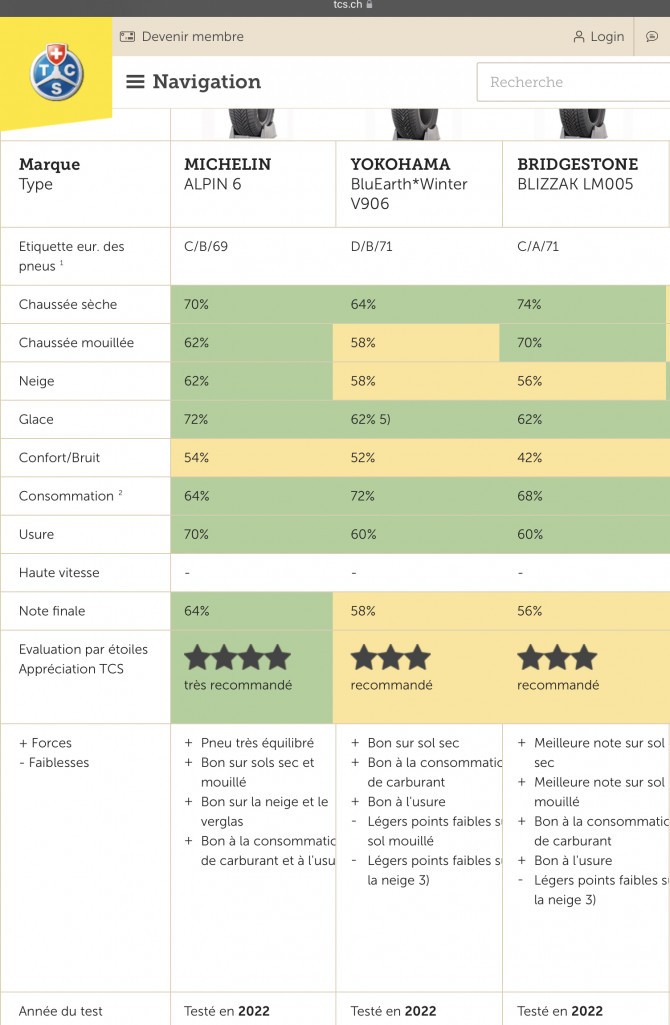670x1025 pixels.
Task: Click the Michelin Alpin 6 tire thumbnail
Action: click(252, 124)
